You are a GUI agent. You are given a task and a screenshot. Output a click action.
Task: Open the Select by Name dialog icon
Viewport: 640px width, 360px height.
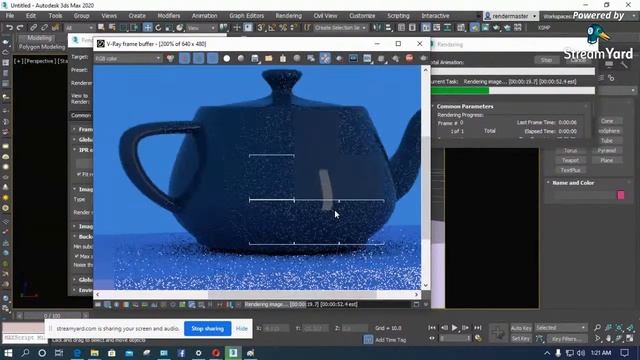[112, 28]
